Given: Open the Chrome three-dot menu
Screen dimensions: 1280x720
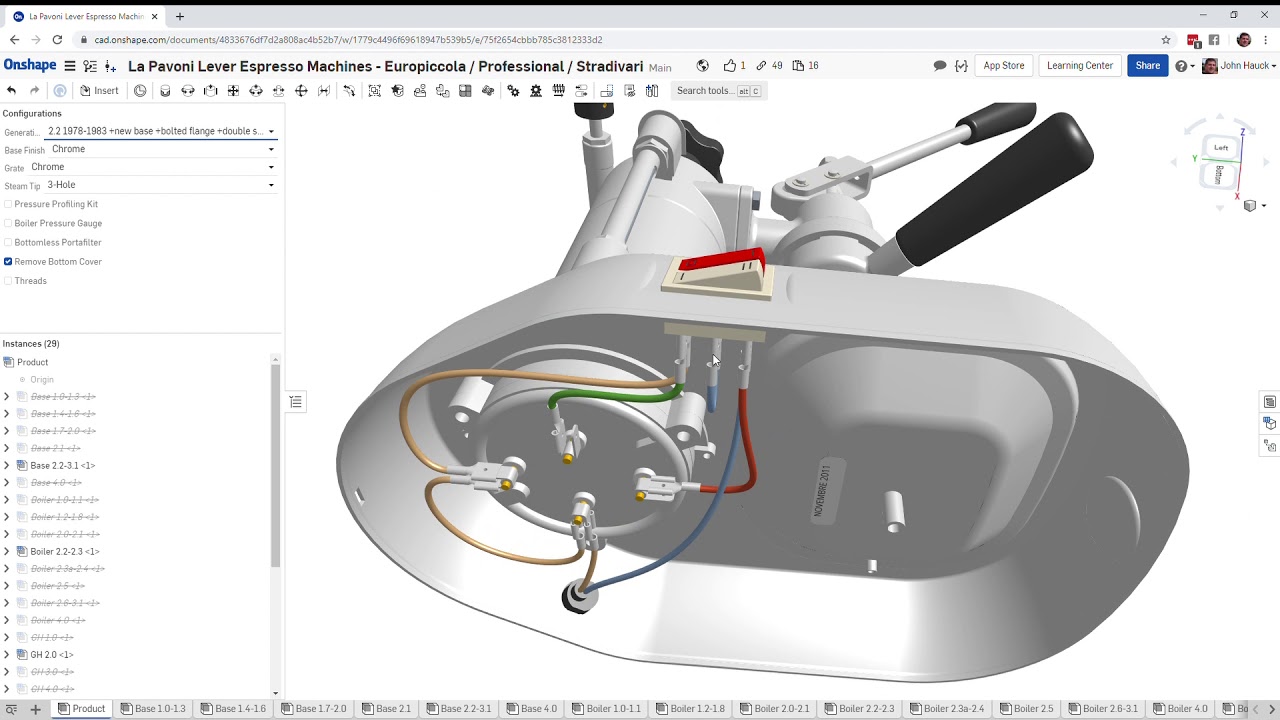Looking at the screenshot, I should tap(1266, 40).
